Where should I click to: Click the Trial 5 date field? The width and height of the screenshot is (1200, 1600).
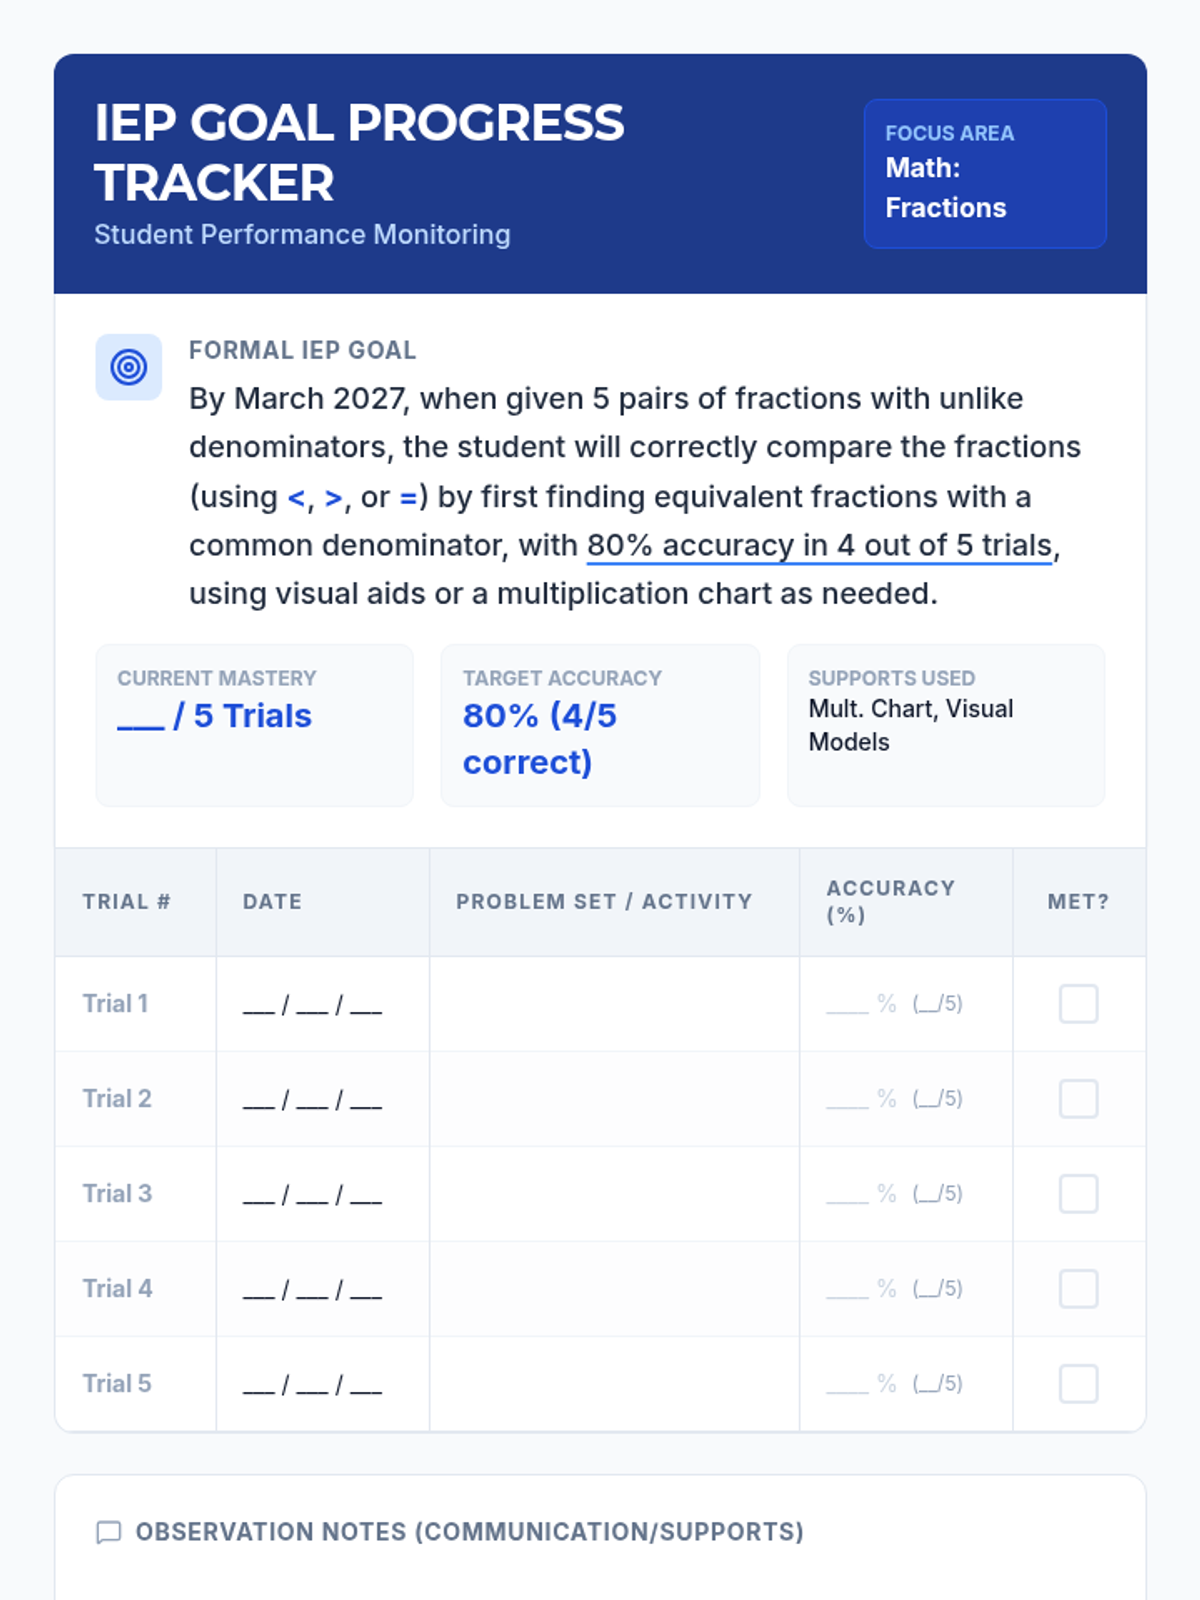(x=312, y=1385)
